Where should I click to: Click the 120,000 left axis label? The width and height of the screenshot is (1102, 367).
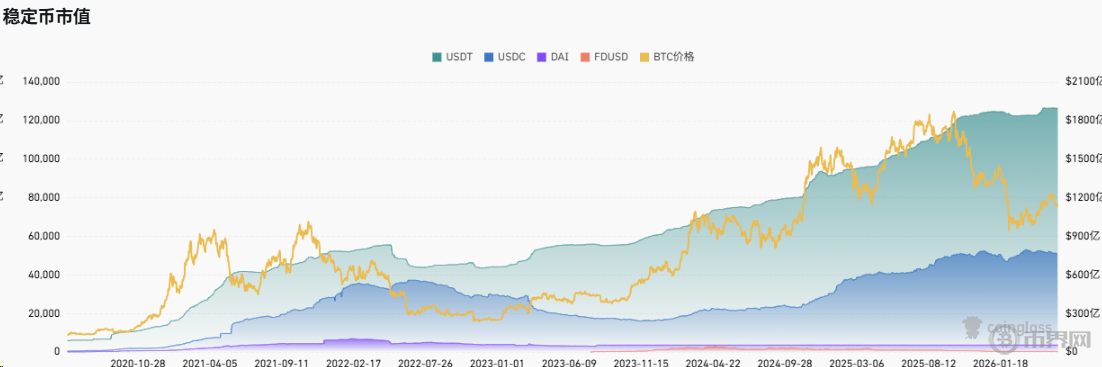point(41,120)
